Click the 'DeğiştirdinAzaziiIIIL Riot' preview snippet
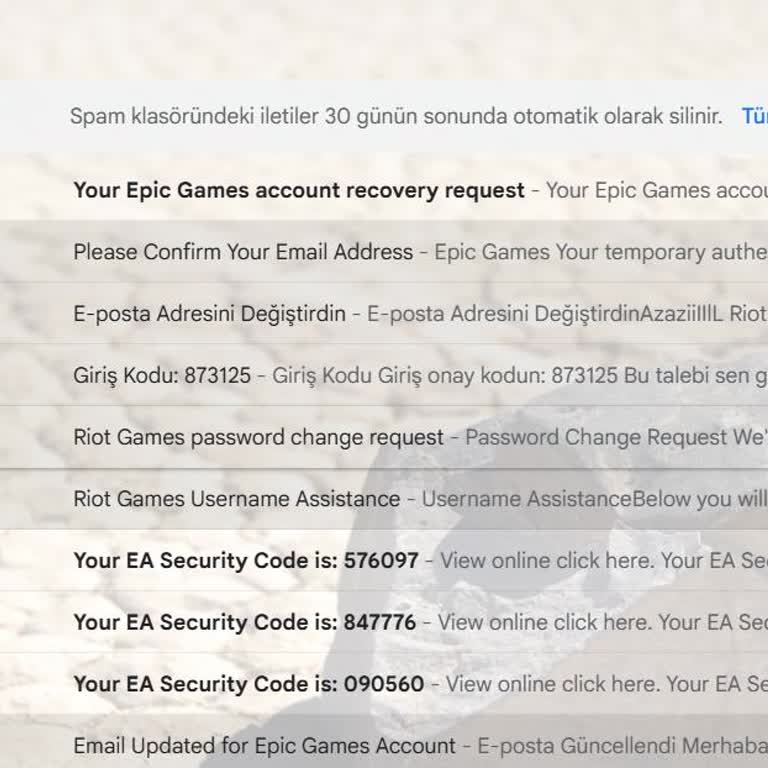768x768 pixels. [567, 314]
